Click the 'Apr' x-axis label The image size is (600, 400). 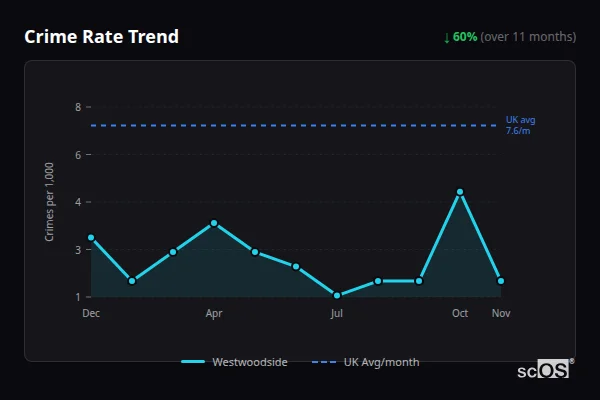[214, 313]
